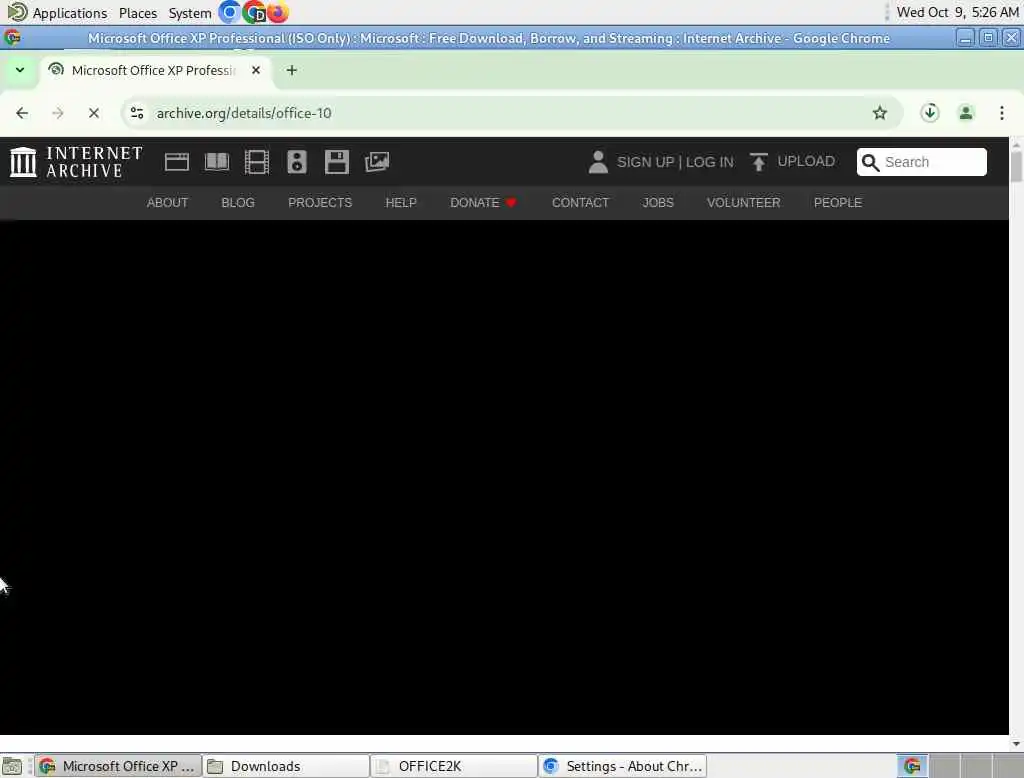
Task: Open the System menu
Action: (190, 12)
